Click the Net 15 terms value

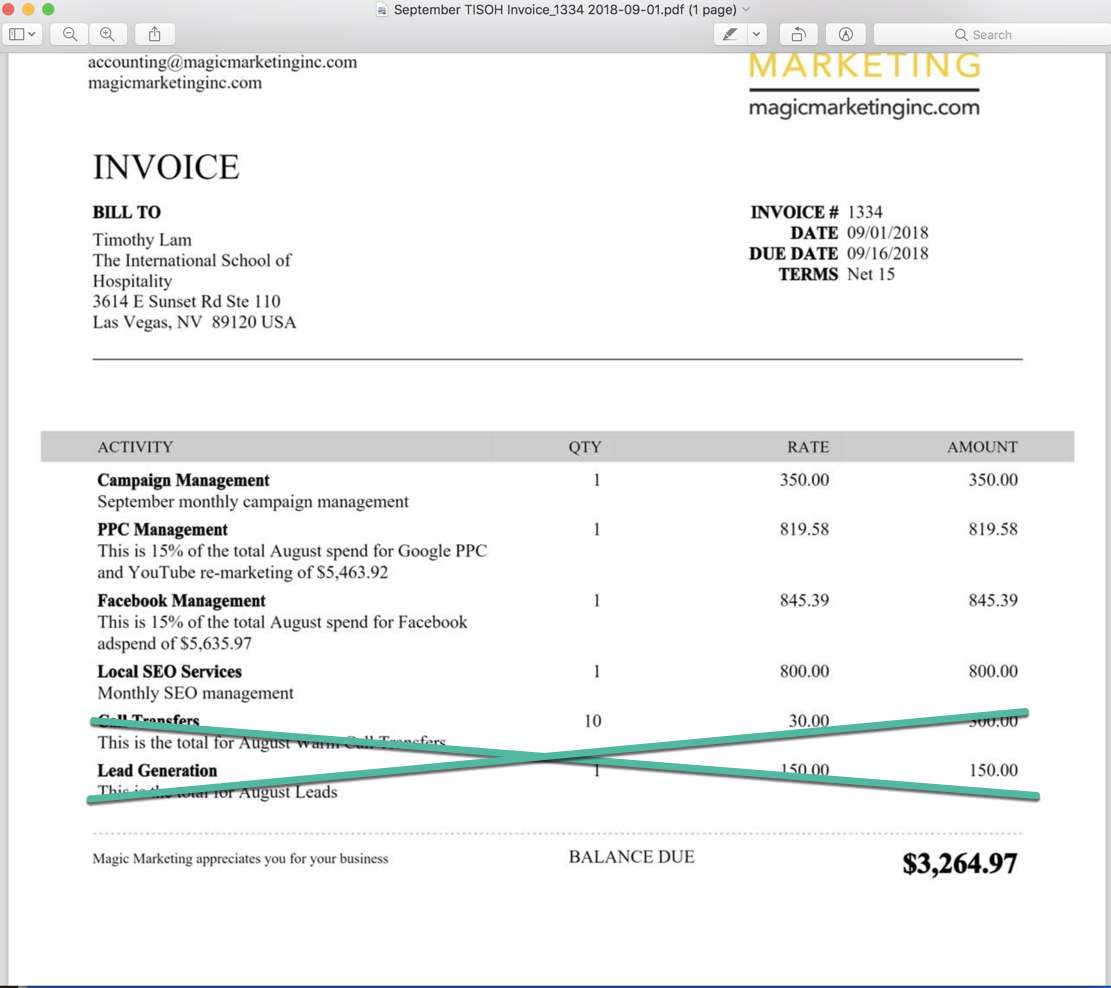(x=871, y=274)
